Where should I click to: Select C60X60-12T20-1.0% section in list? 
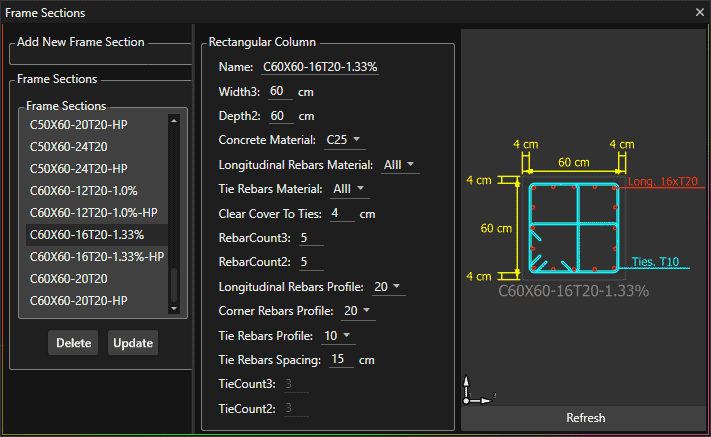tap(84, 190)
